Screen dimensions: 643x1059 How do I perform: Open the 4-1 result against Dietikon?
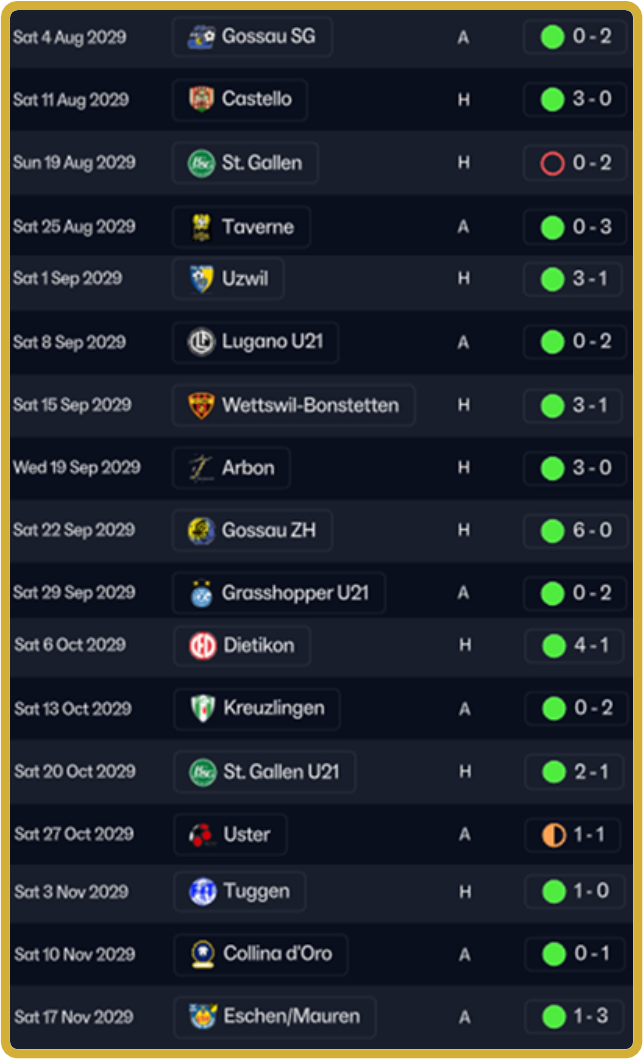coord(576,646)
